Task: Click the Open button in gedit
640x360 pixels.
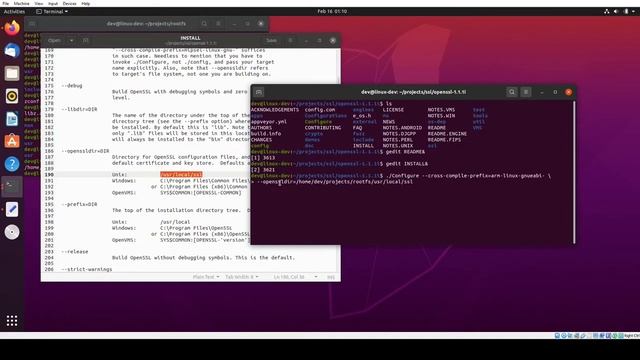Action: 54,40
